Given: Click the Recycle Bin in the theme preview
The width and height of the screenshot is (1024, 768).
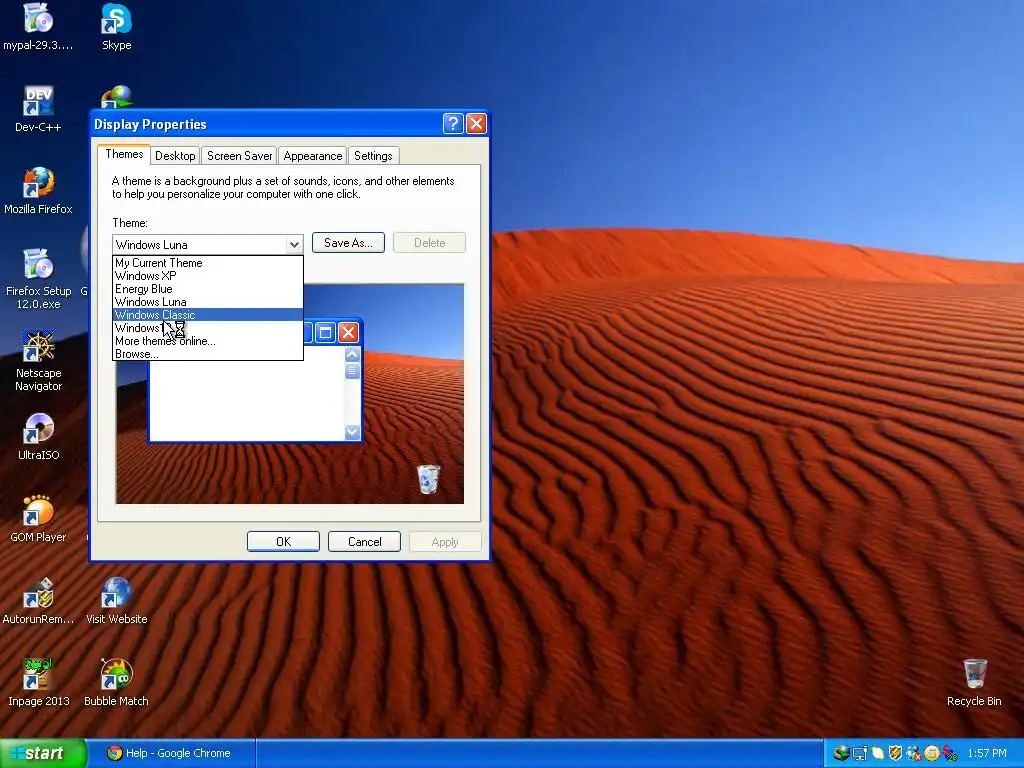Looking at the screenshot, I should (x=428, y=479).
